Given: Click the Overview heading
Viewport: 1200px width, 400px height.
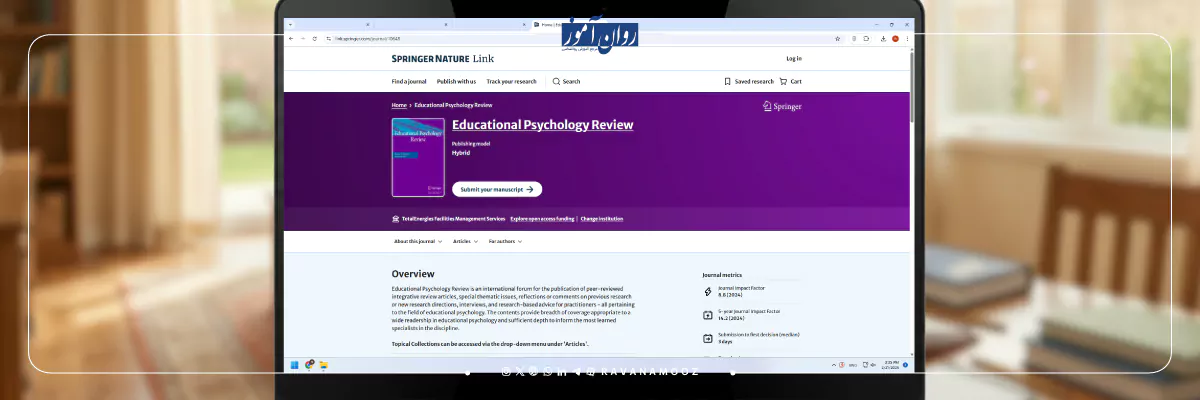Looking at the screenshot, I should click(x=413, y=273).
